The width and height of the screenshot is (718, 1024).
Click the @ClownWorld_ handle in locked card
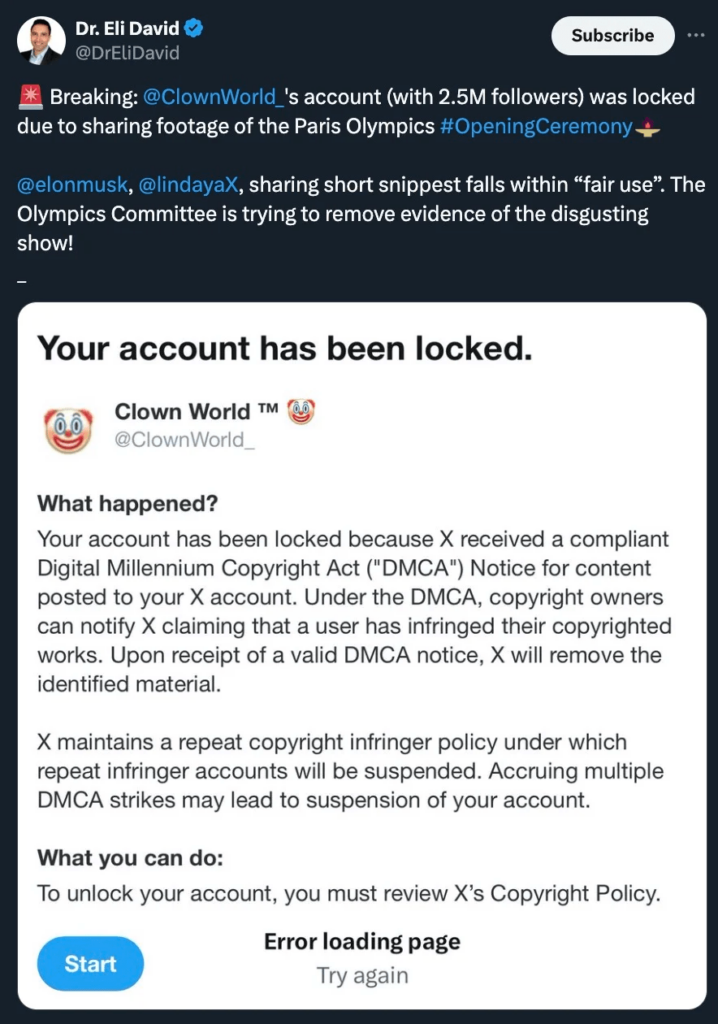[184, 440]
